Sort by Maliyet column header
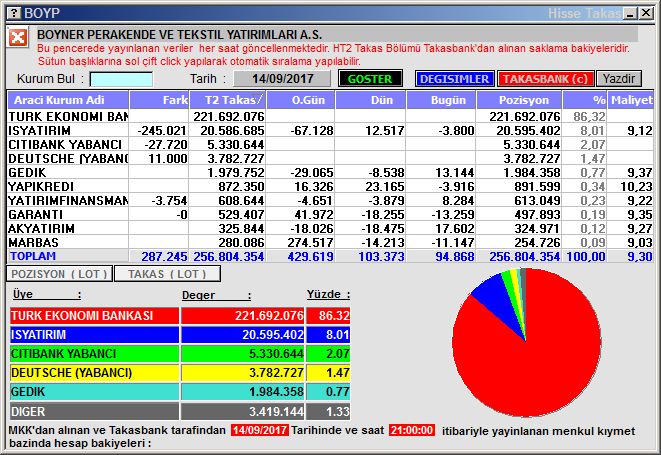Image resolution: width=661 pixels, height=455 pixels. click(631, 100)
